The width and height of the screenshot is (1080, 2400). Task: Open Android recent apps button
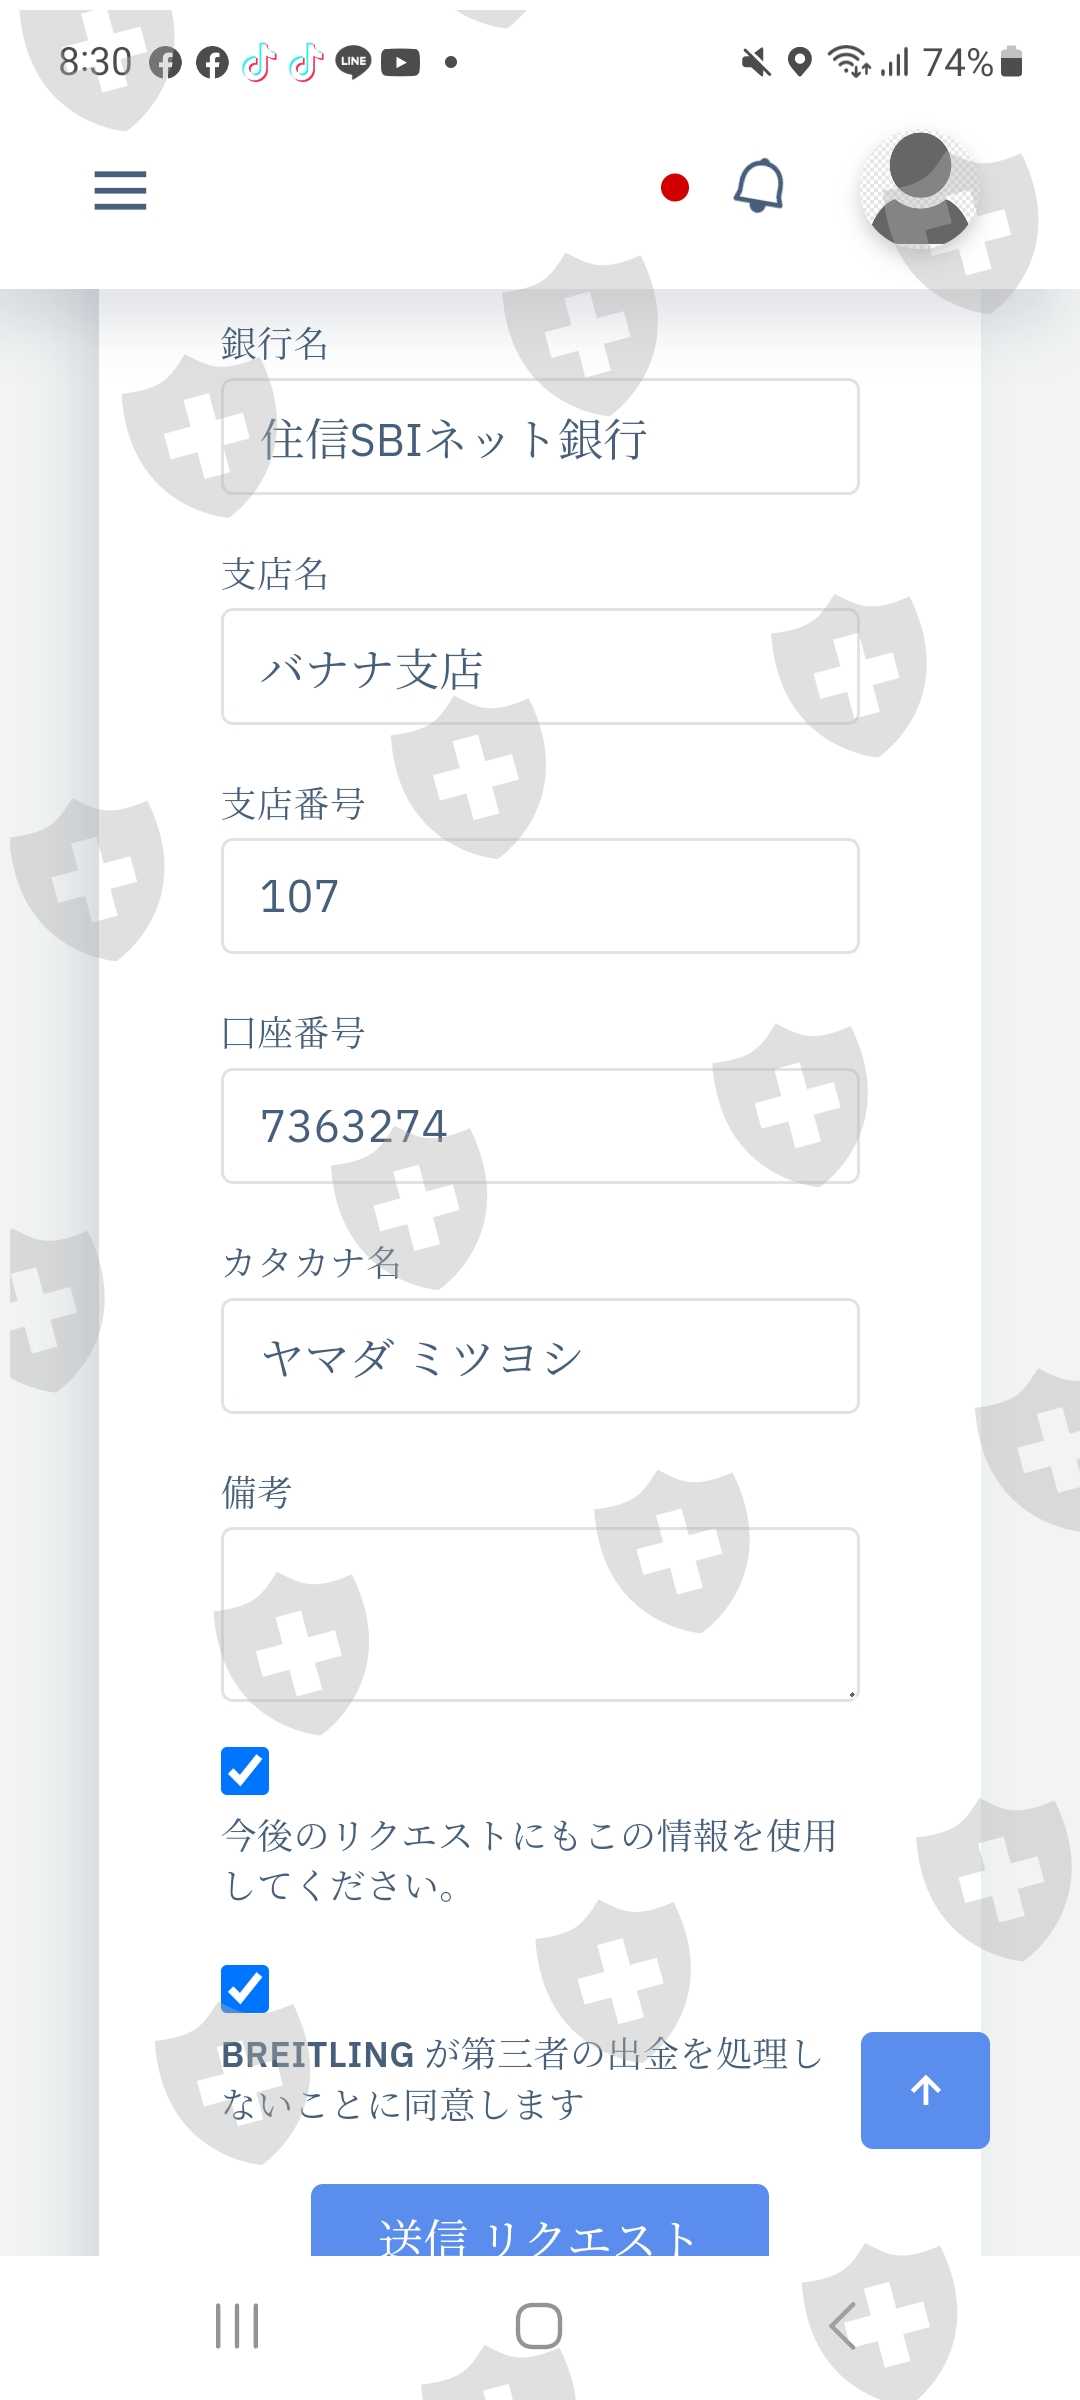[238, 2326]
